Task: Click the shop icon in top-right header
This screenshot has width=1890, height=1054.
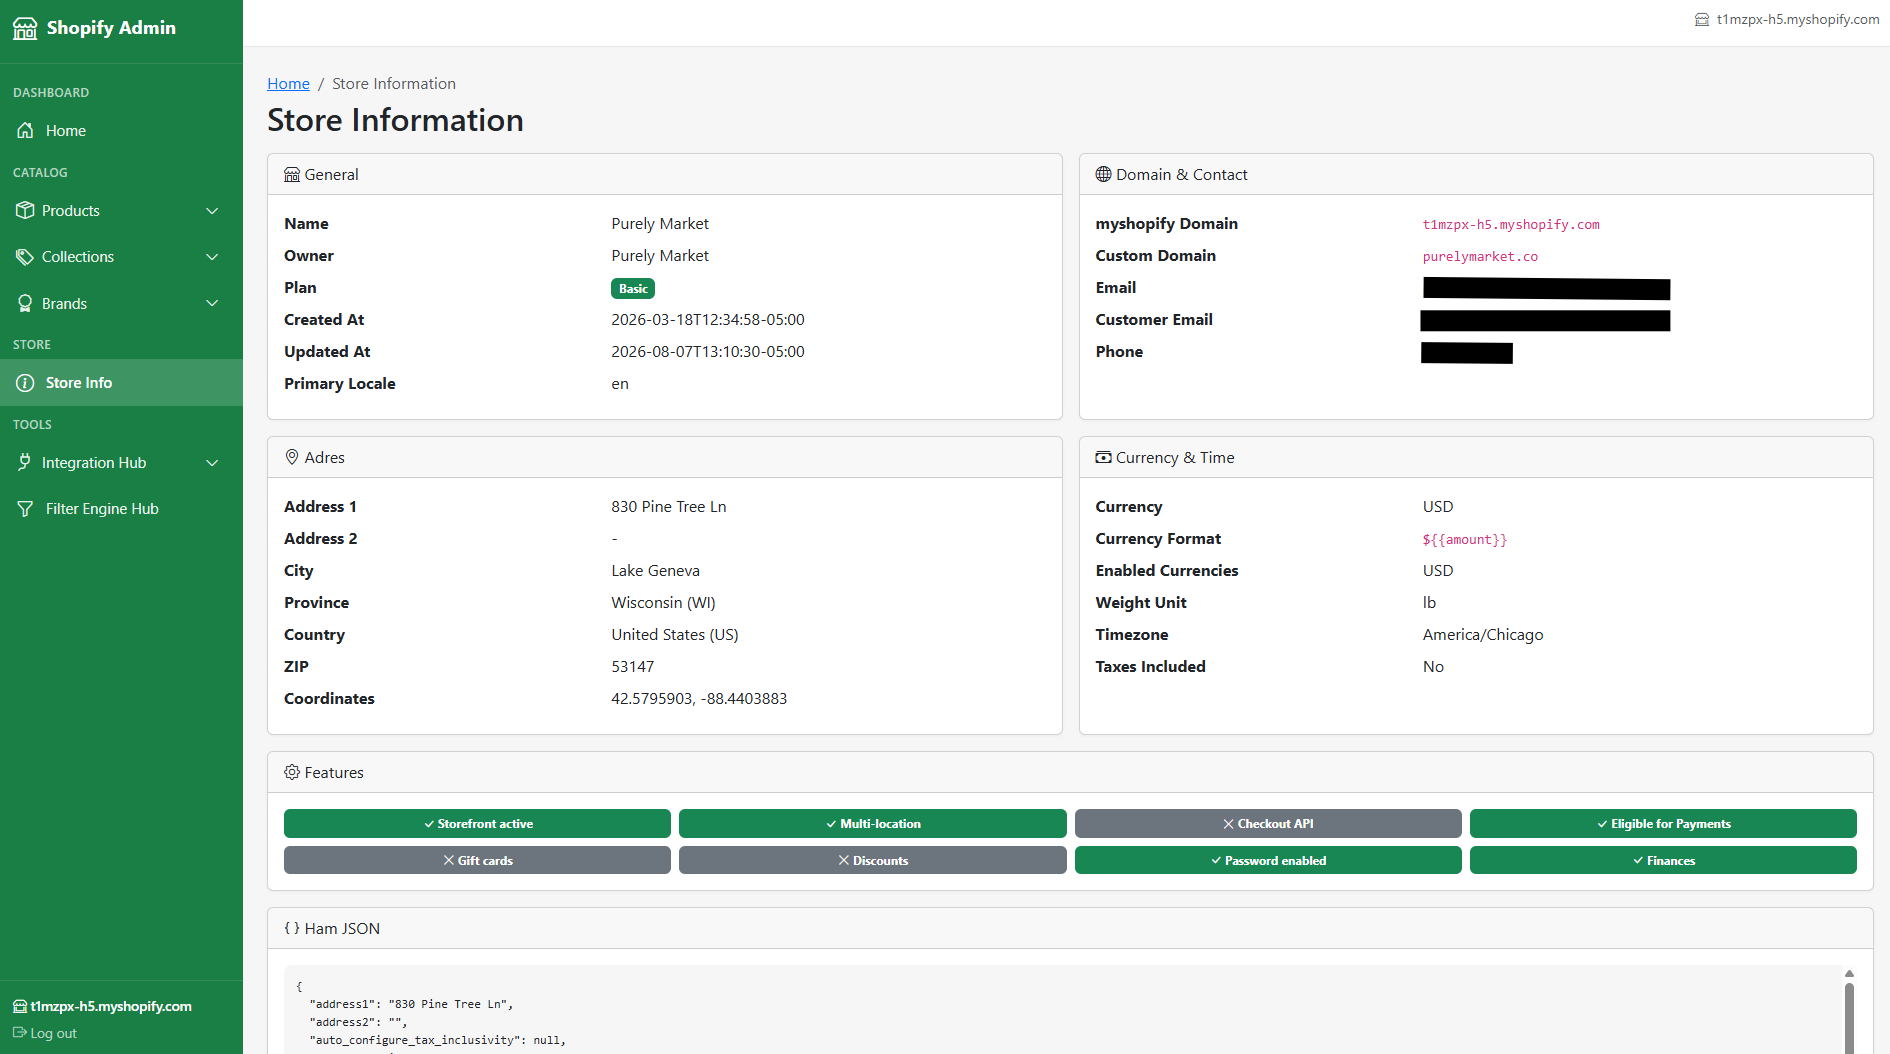Action: coord(1702,20)
